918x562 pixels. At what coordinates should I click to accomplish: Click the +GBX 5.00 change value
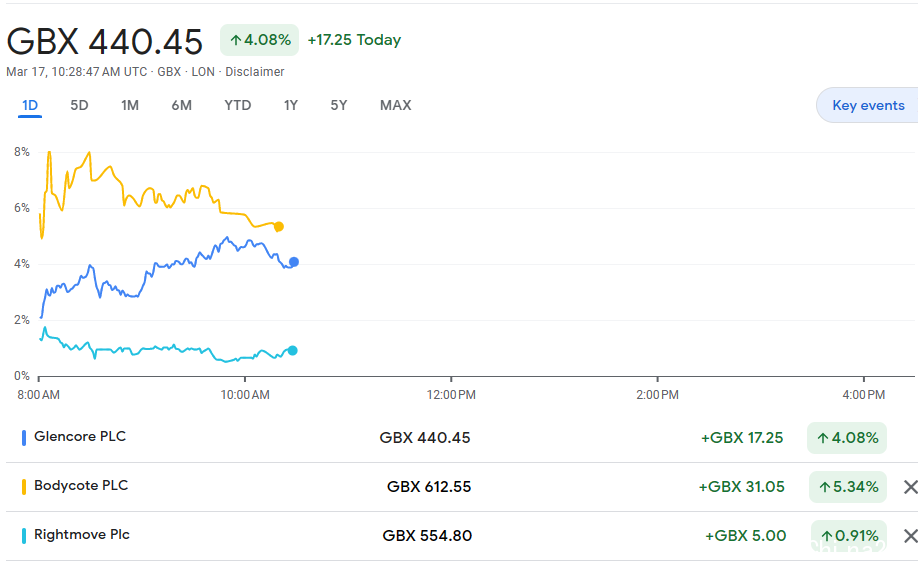pyautogui.click(x=745, y=536)
